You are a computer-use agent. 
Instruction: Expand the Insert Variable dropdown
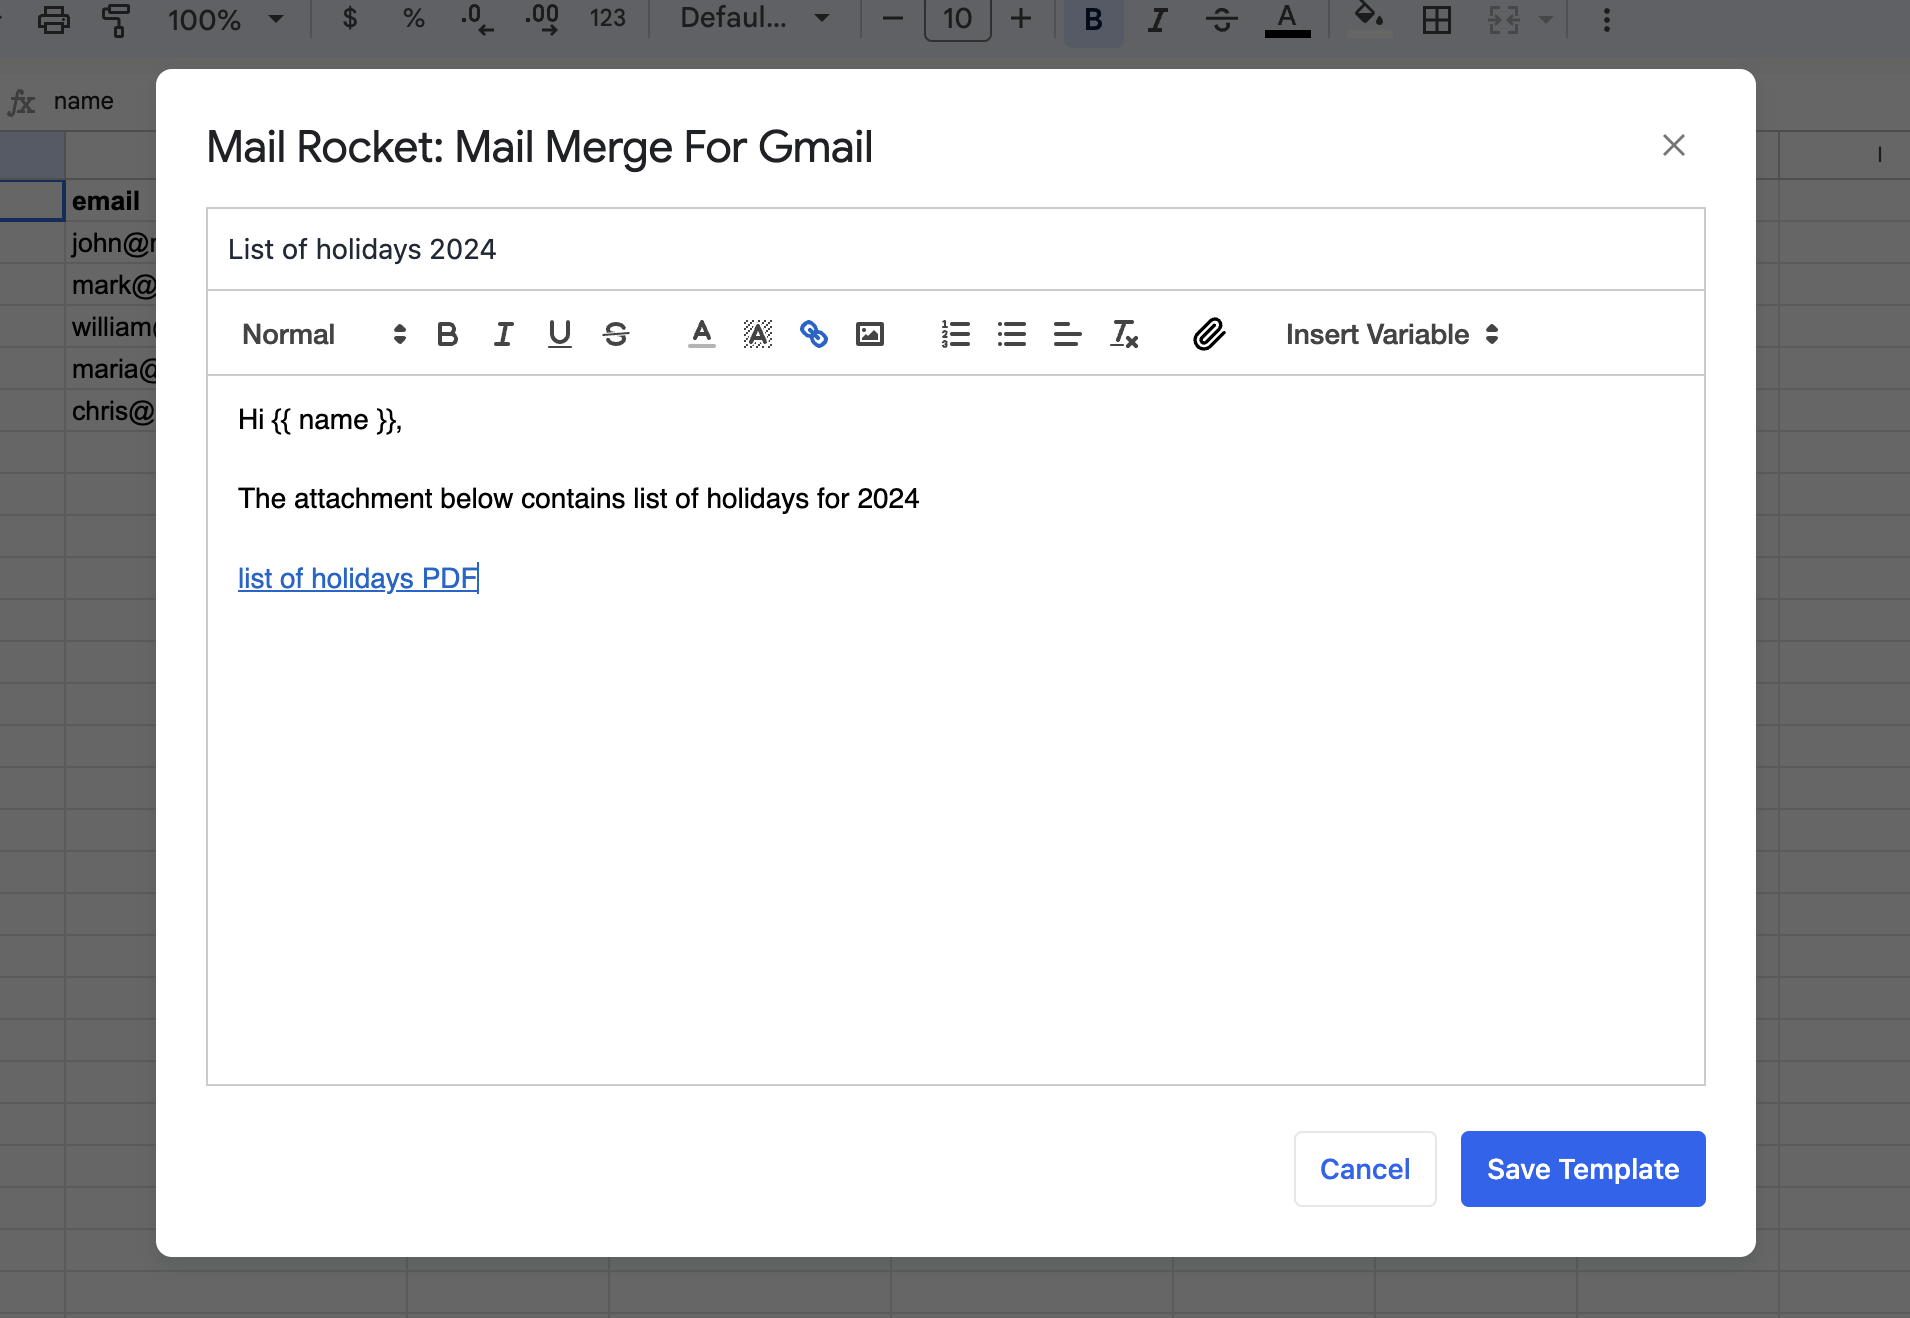tap(1391, 334)
